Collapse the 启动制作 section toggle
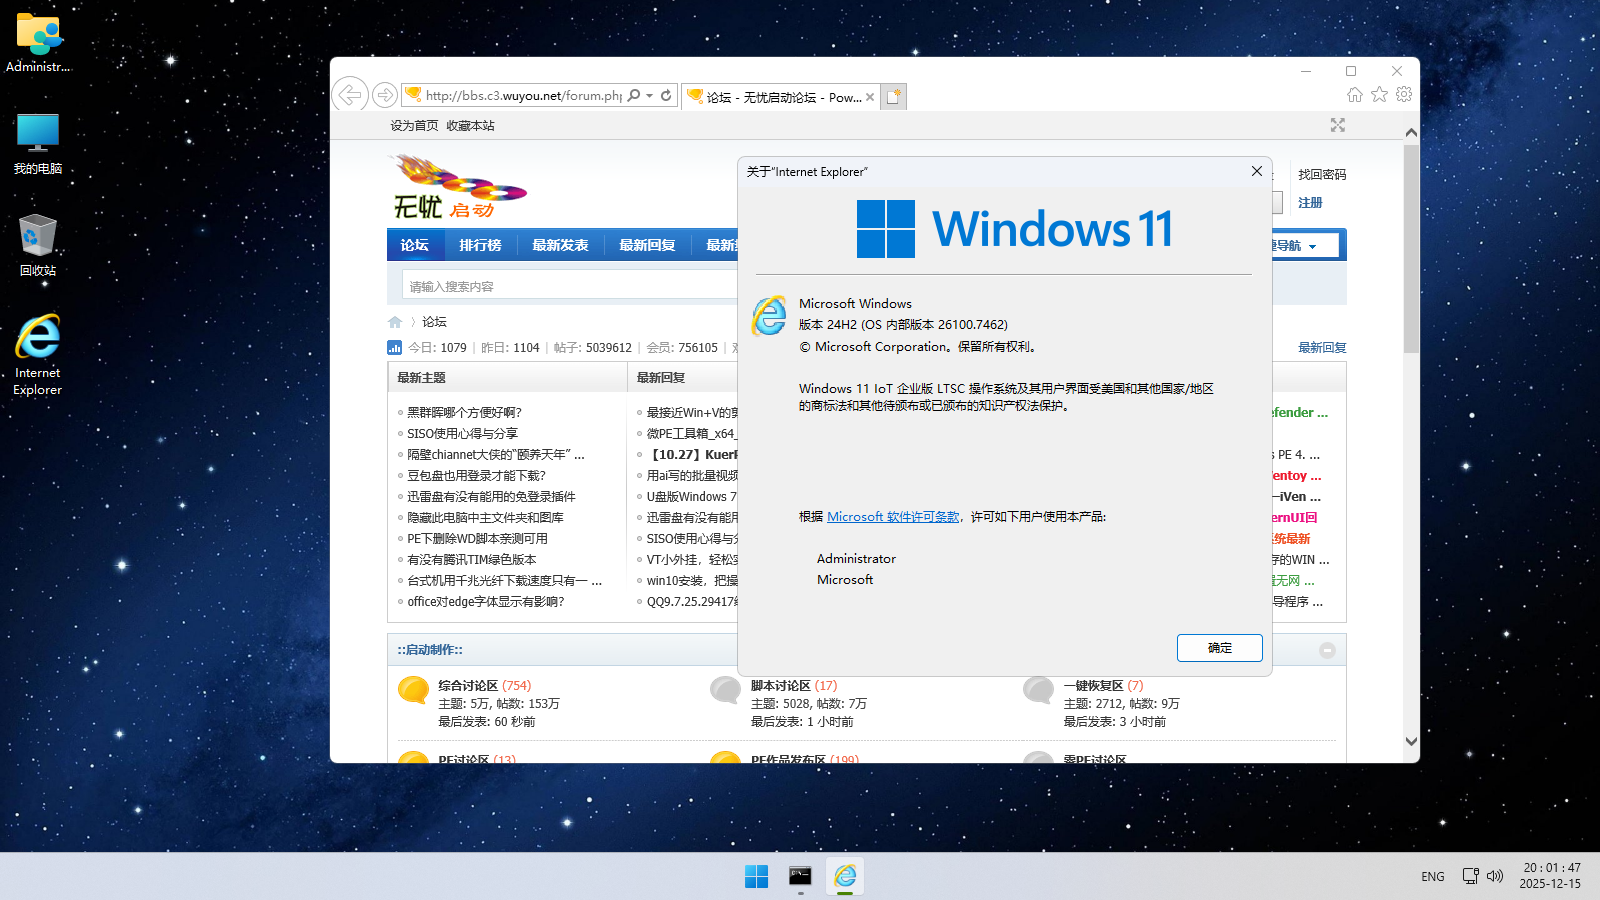 (1327, 650)
